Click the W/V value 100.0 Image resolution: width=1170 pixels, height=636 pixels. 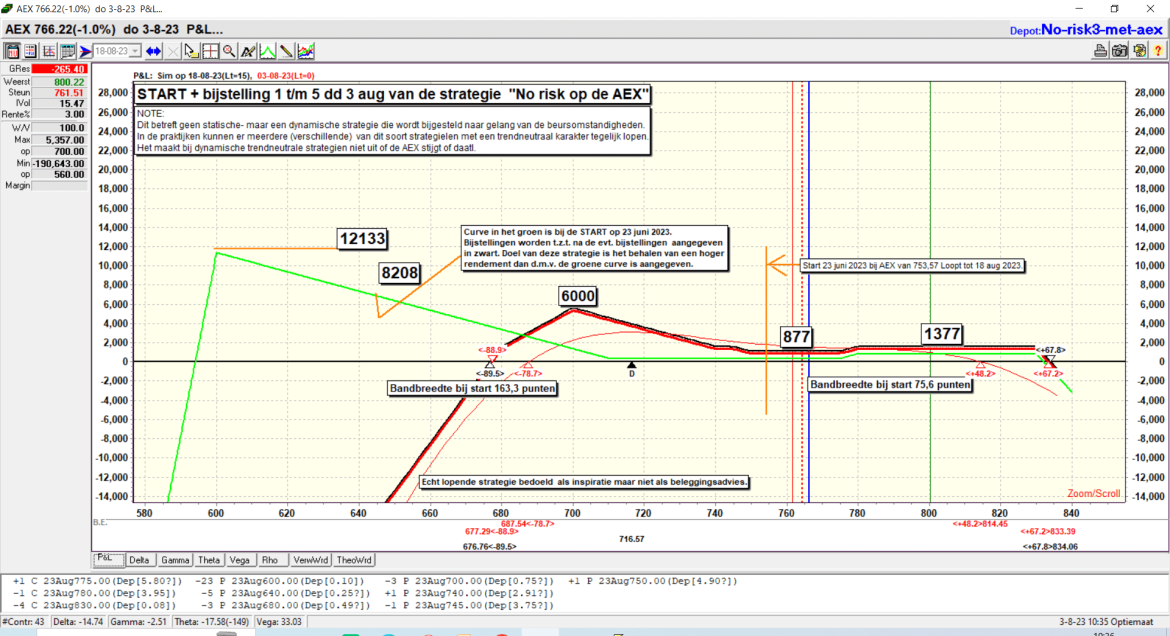(x=59, y=128)
